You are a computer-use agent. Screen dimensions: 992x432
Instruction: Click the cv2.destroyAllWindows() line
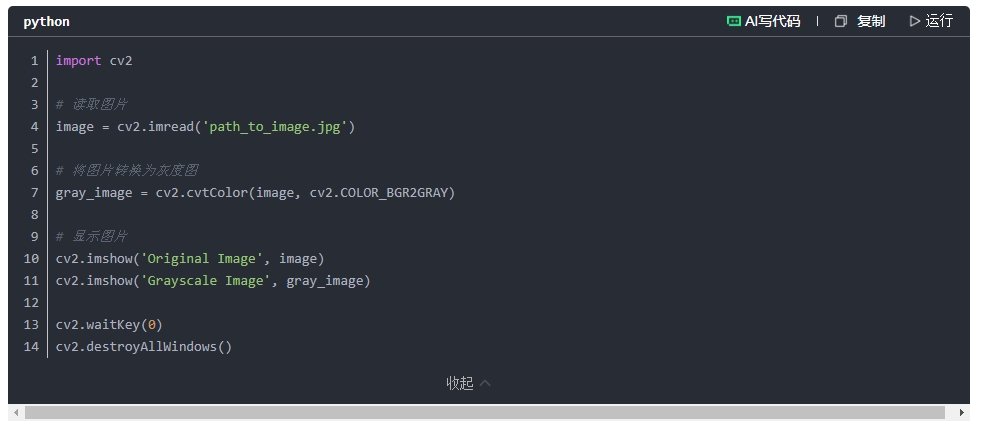coord(143,347)
